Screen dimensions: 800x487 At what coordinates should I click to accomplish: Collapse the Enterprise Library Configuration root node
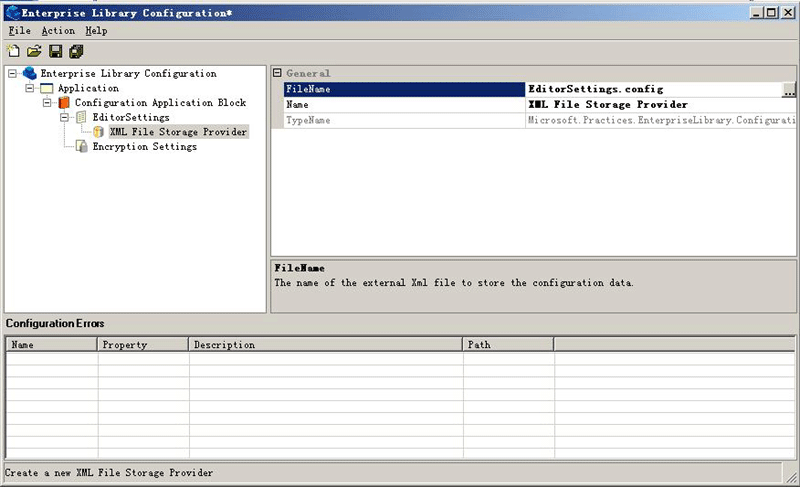13,74
